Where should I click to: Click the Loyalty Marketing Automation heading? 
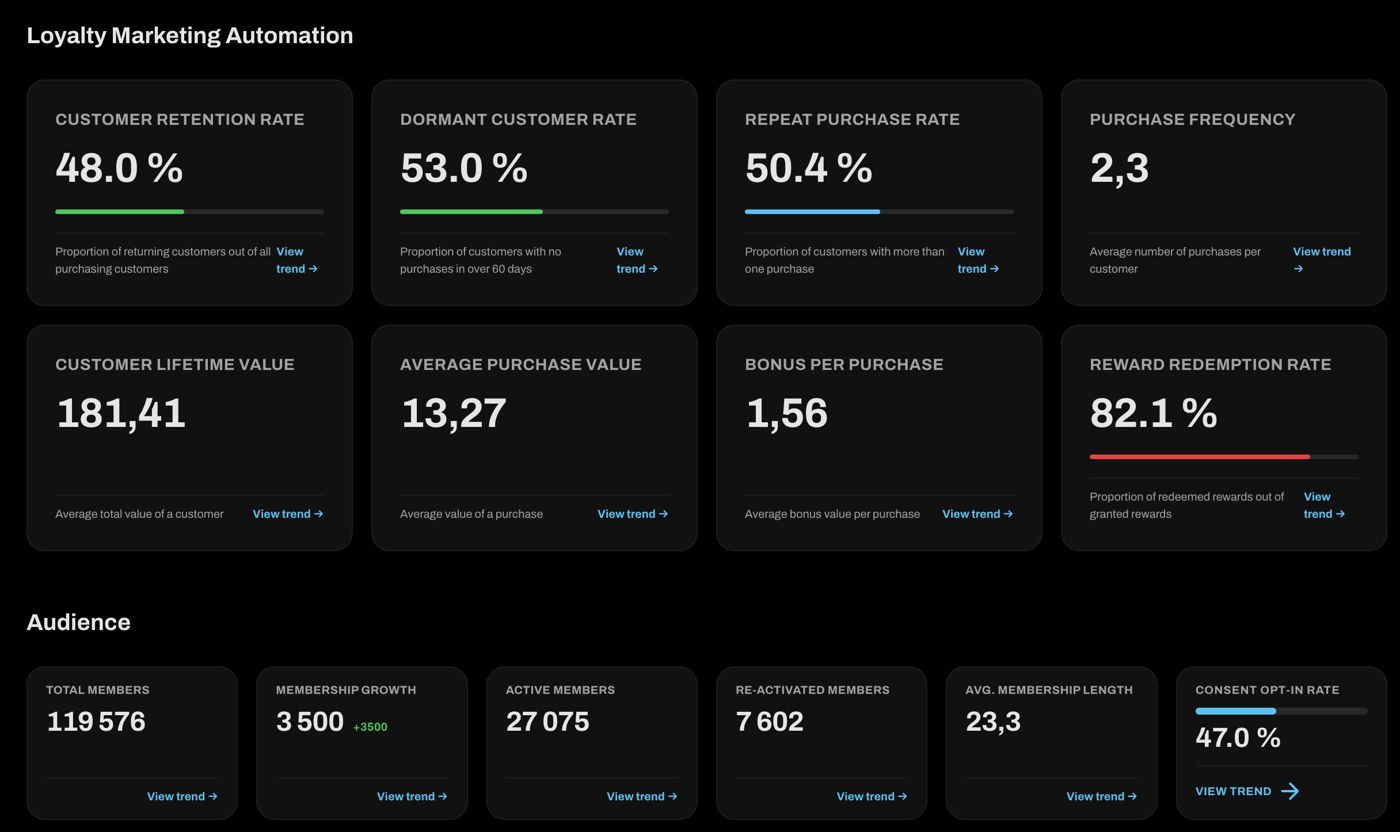coord(190,35)
